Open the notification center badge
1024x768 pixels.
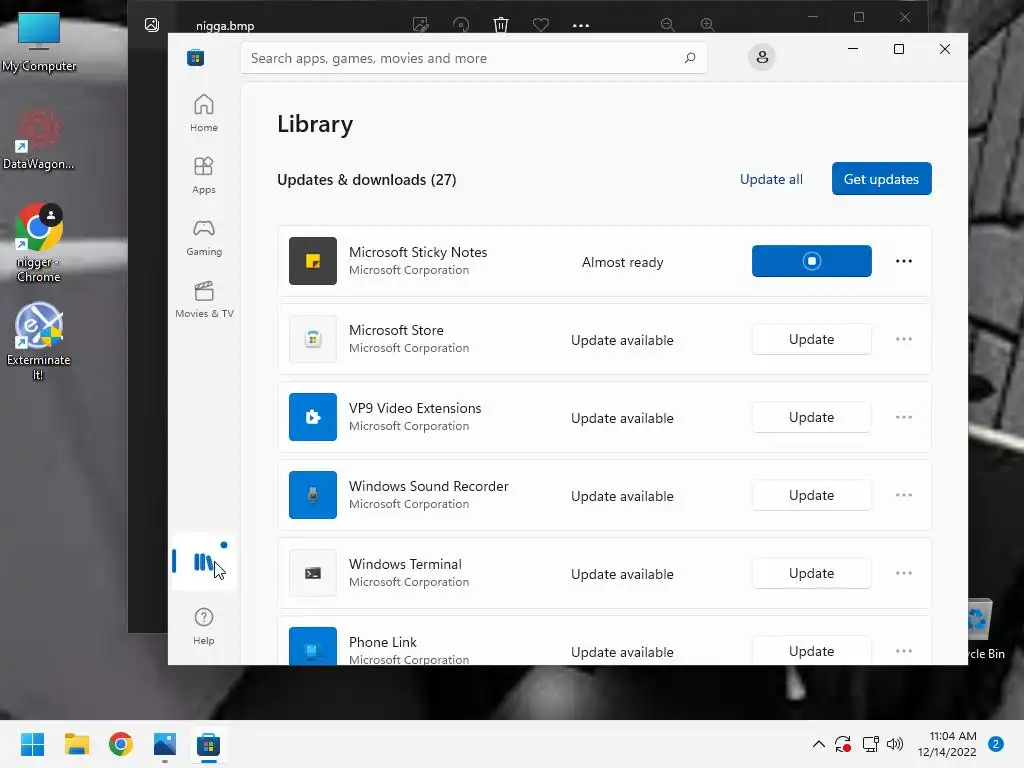coord(996,744)
